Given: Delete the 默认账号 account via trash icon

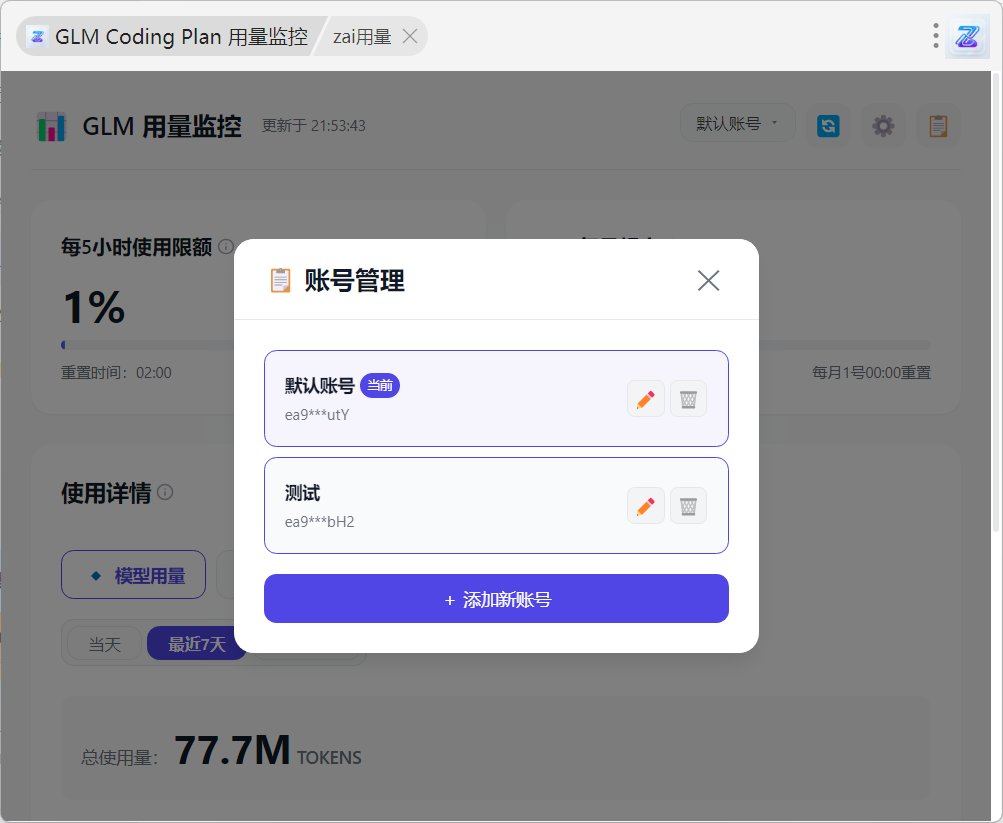Looking at the screenshot, I should point(688,399).
